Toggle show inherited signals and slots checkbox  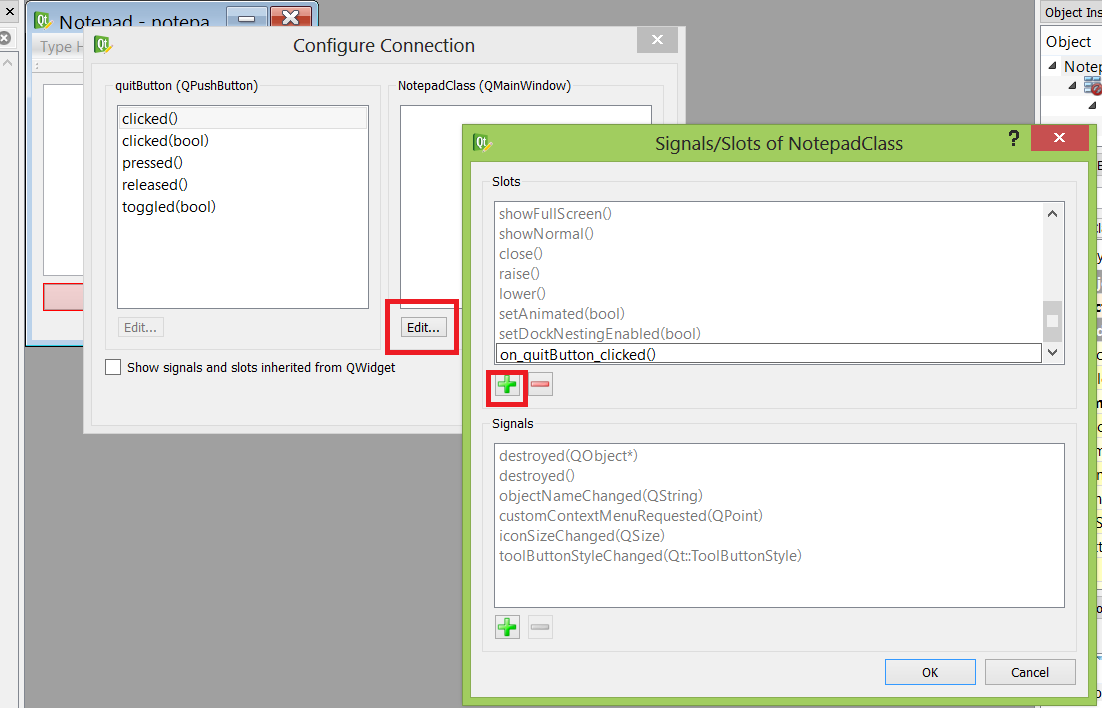(x=112, y=367)
